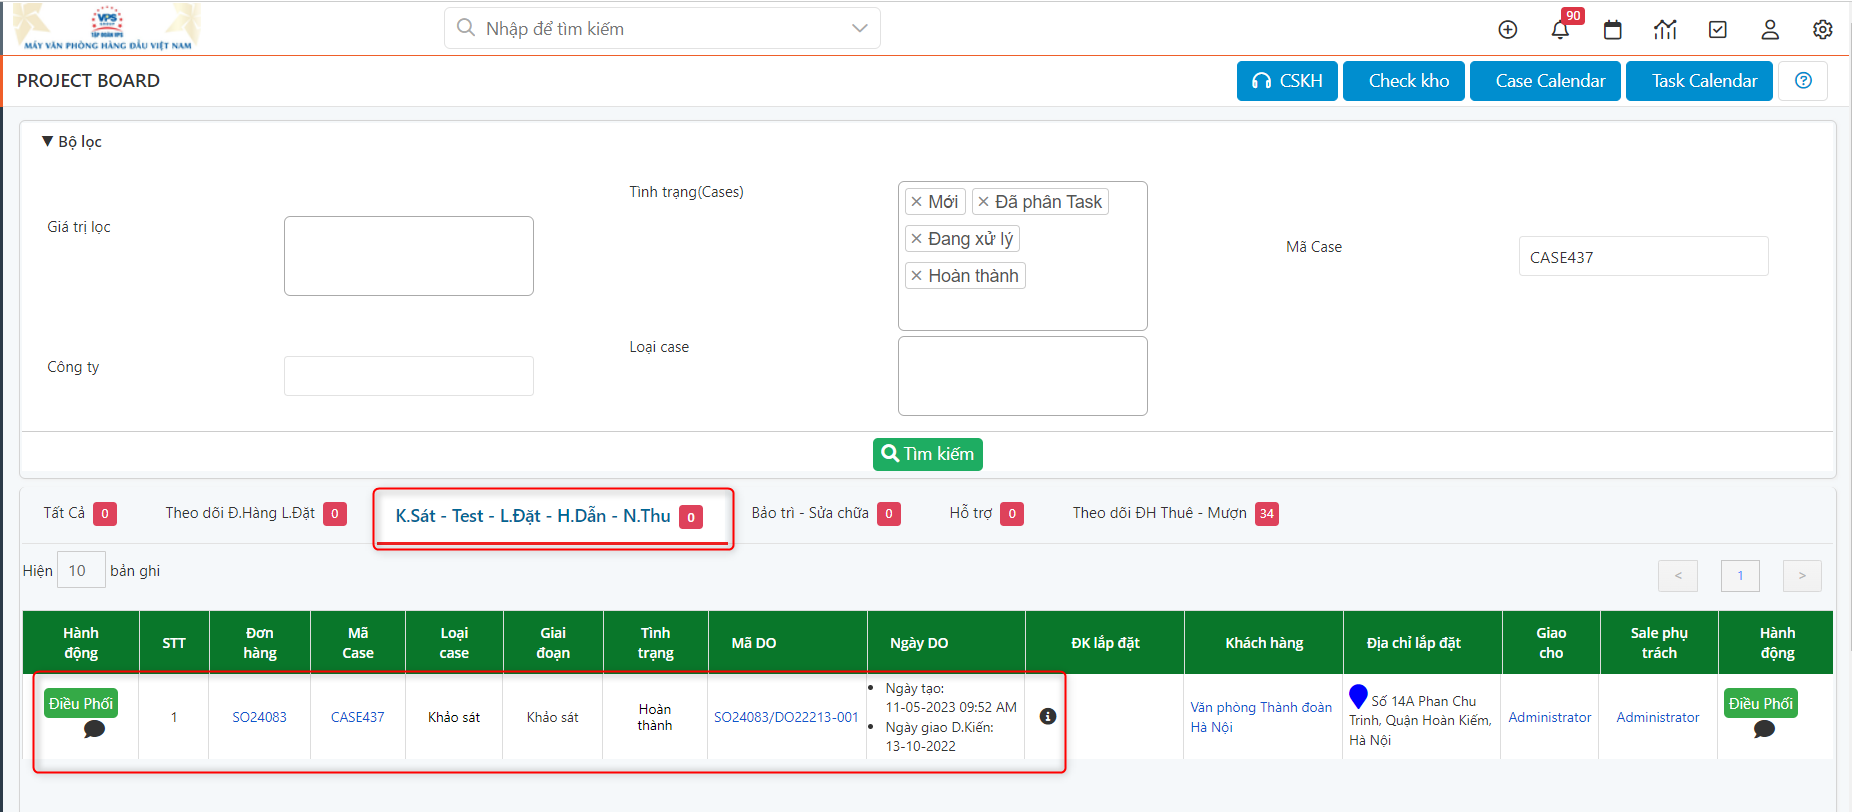Go to previous page arrow
Viewport: 1852px width, 812px height.
pos(1678,575)
